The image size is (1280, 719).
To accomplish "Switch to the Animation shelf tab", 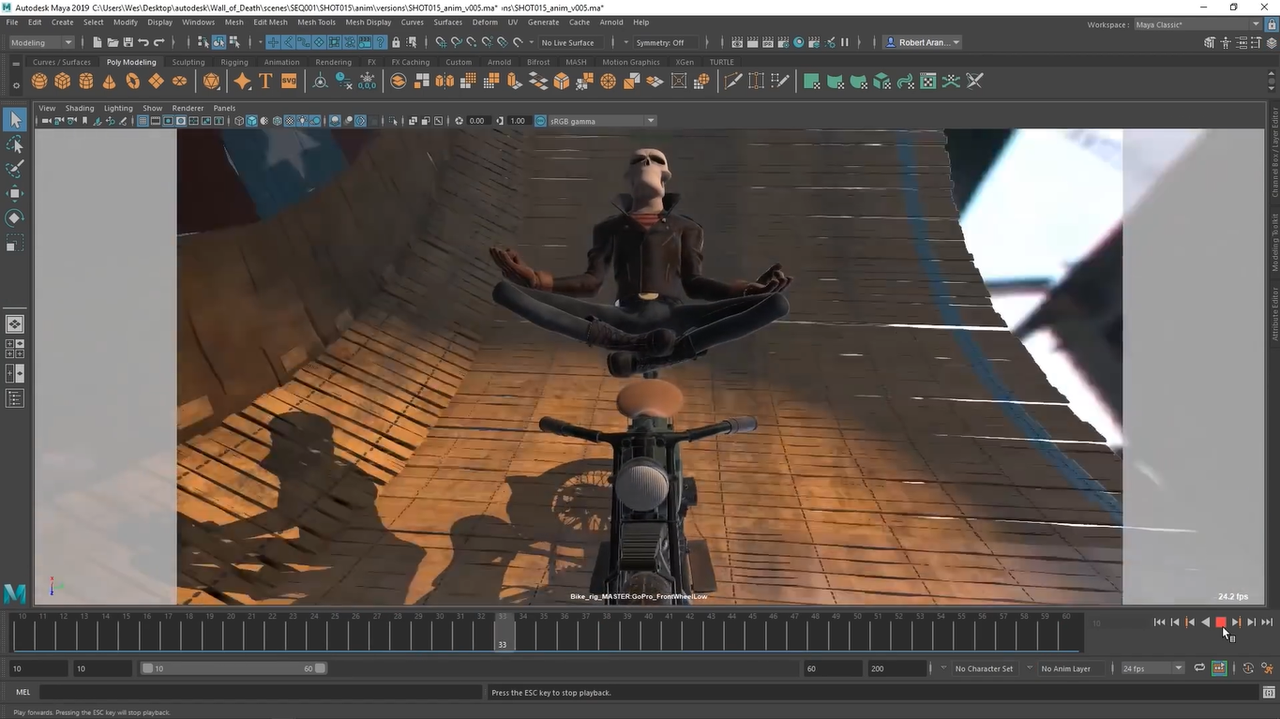I will (x=281, y=62).
